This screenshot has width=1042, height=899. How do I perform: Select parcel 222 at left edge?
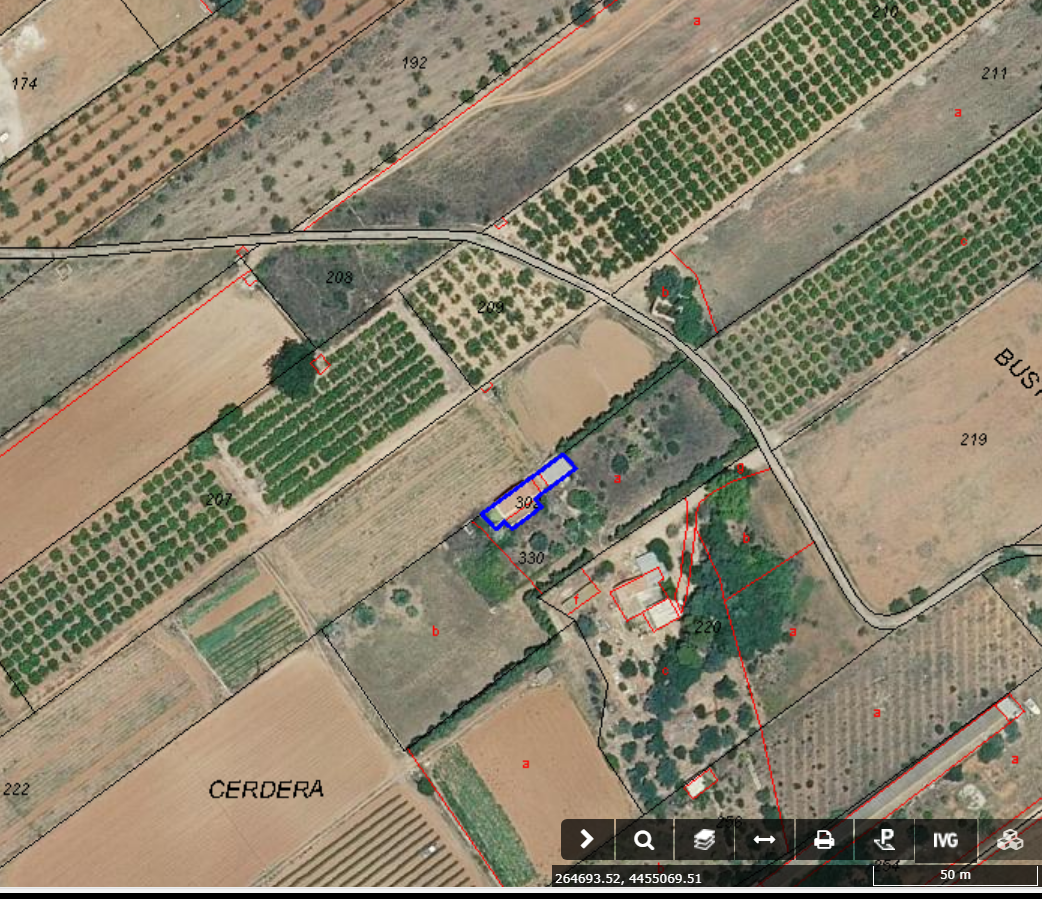(x=16, y=789)
